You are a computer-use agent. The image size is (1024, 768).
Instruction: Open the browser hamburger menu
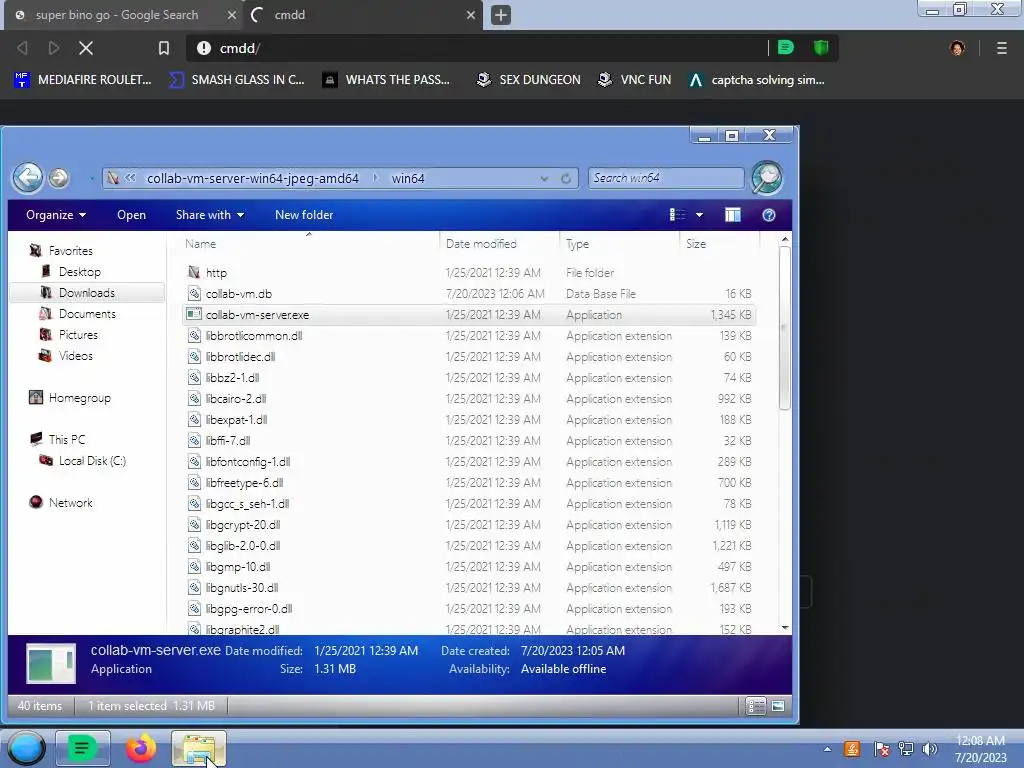1001,48
